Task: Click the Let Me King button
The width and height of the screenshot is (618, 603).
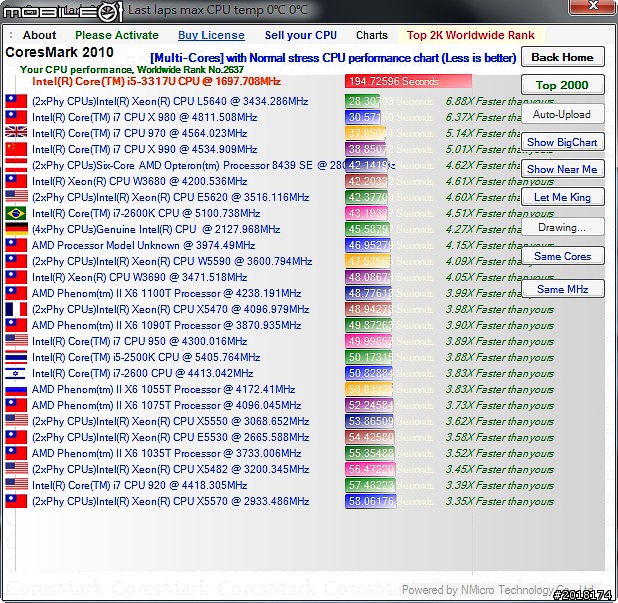Action: 562,197
